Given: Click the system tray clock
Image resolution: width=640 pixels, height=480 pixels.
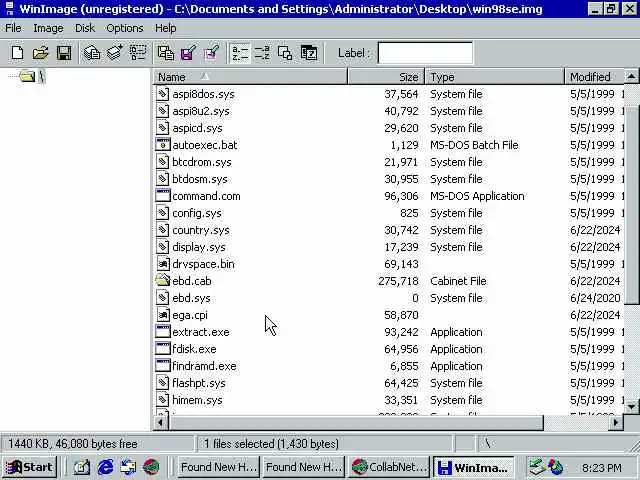Looking at the screenshot, I should point(602,468).
